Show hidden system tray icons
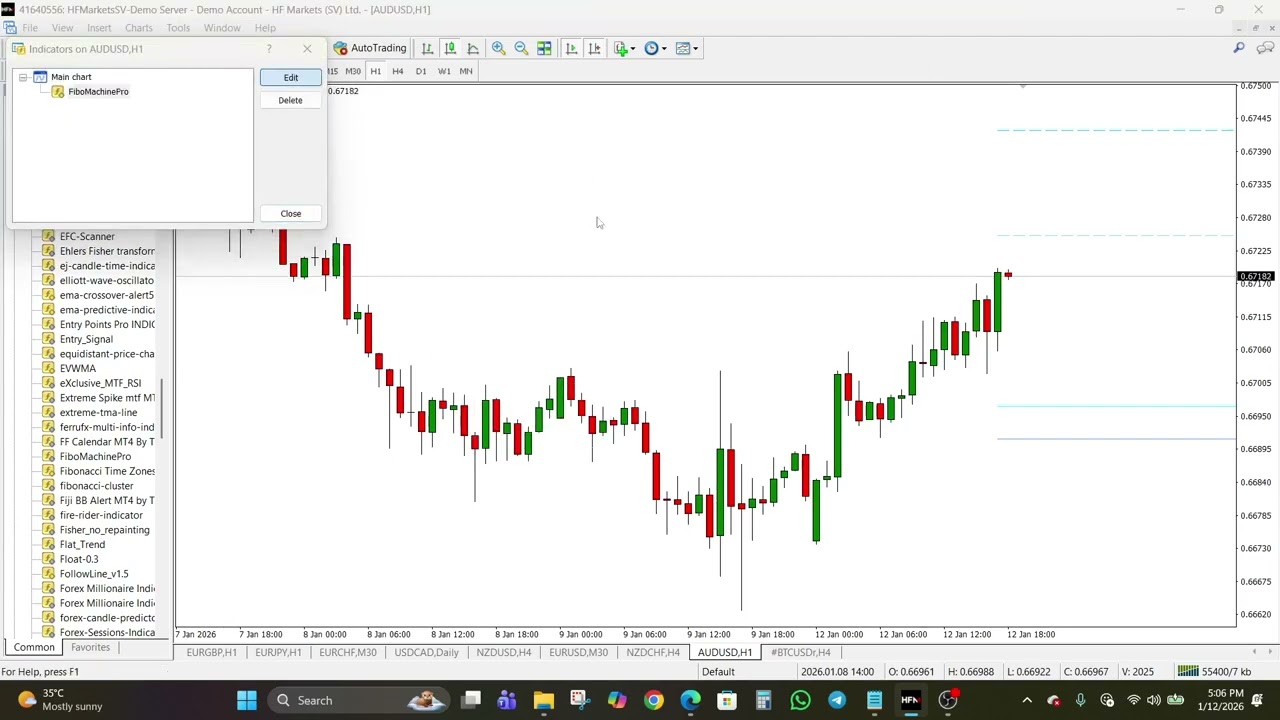This screenshot has width=1280, height=720. tap(1026, 700)
